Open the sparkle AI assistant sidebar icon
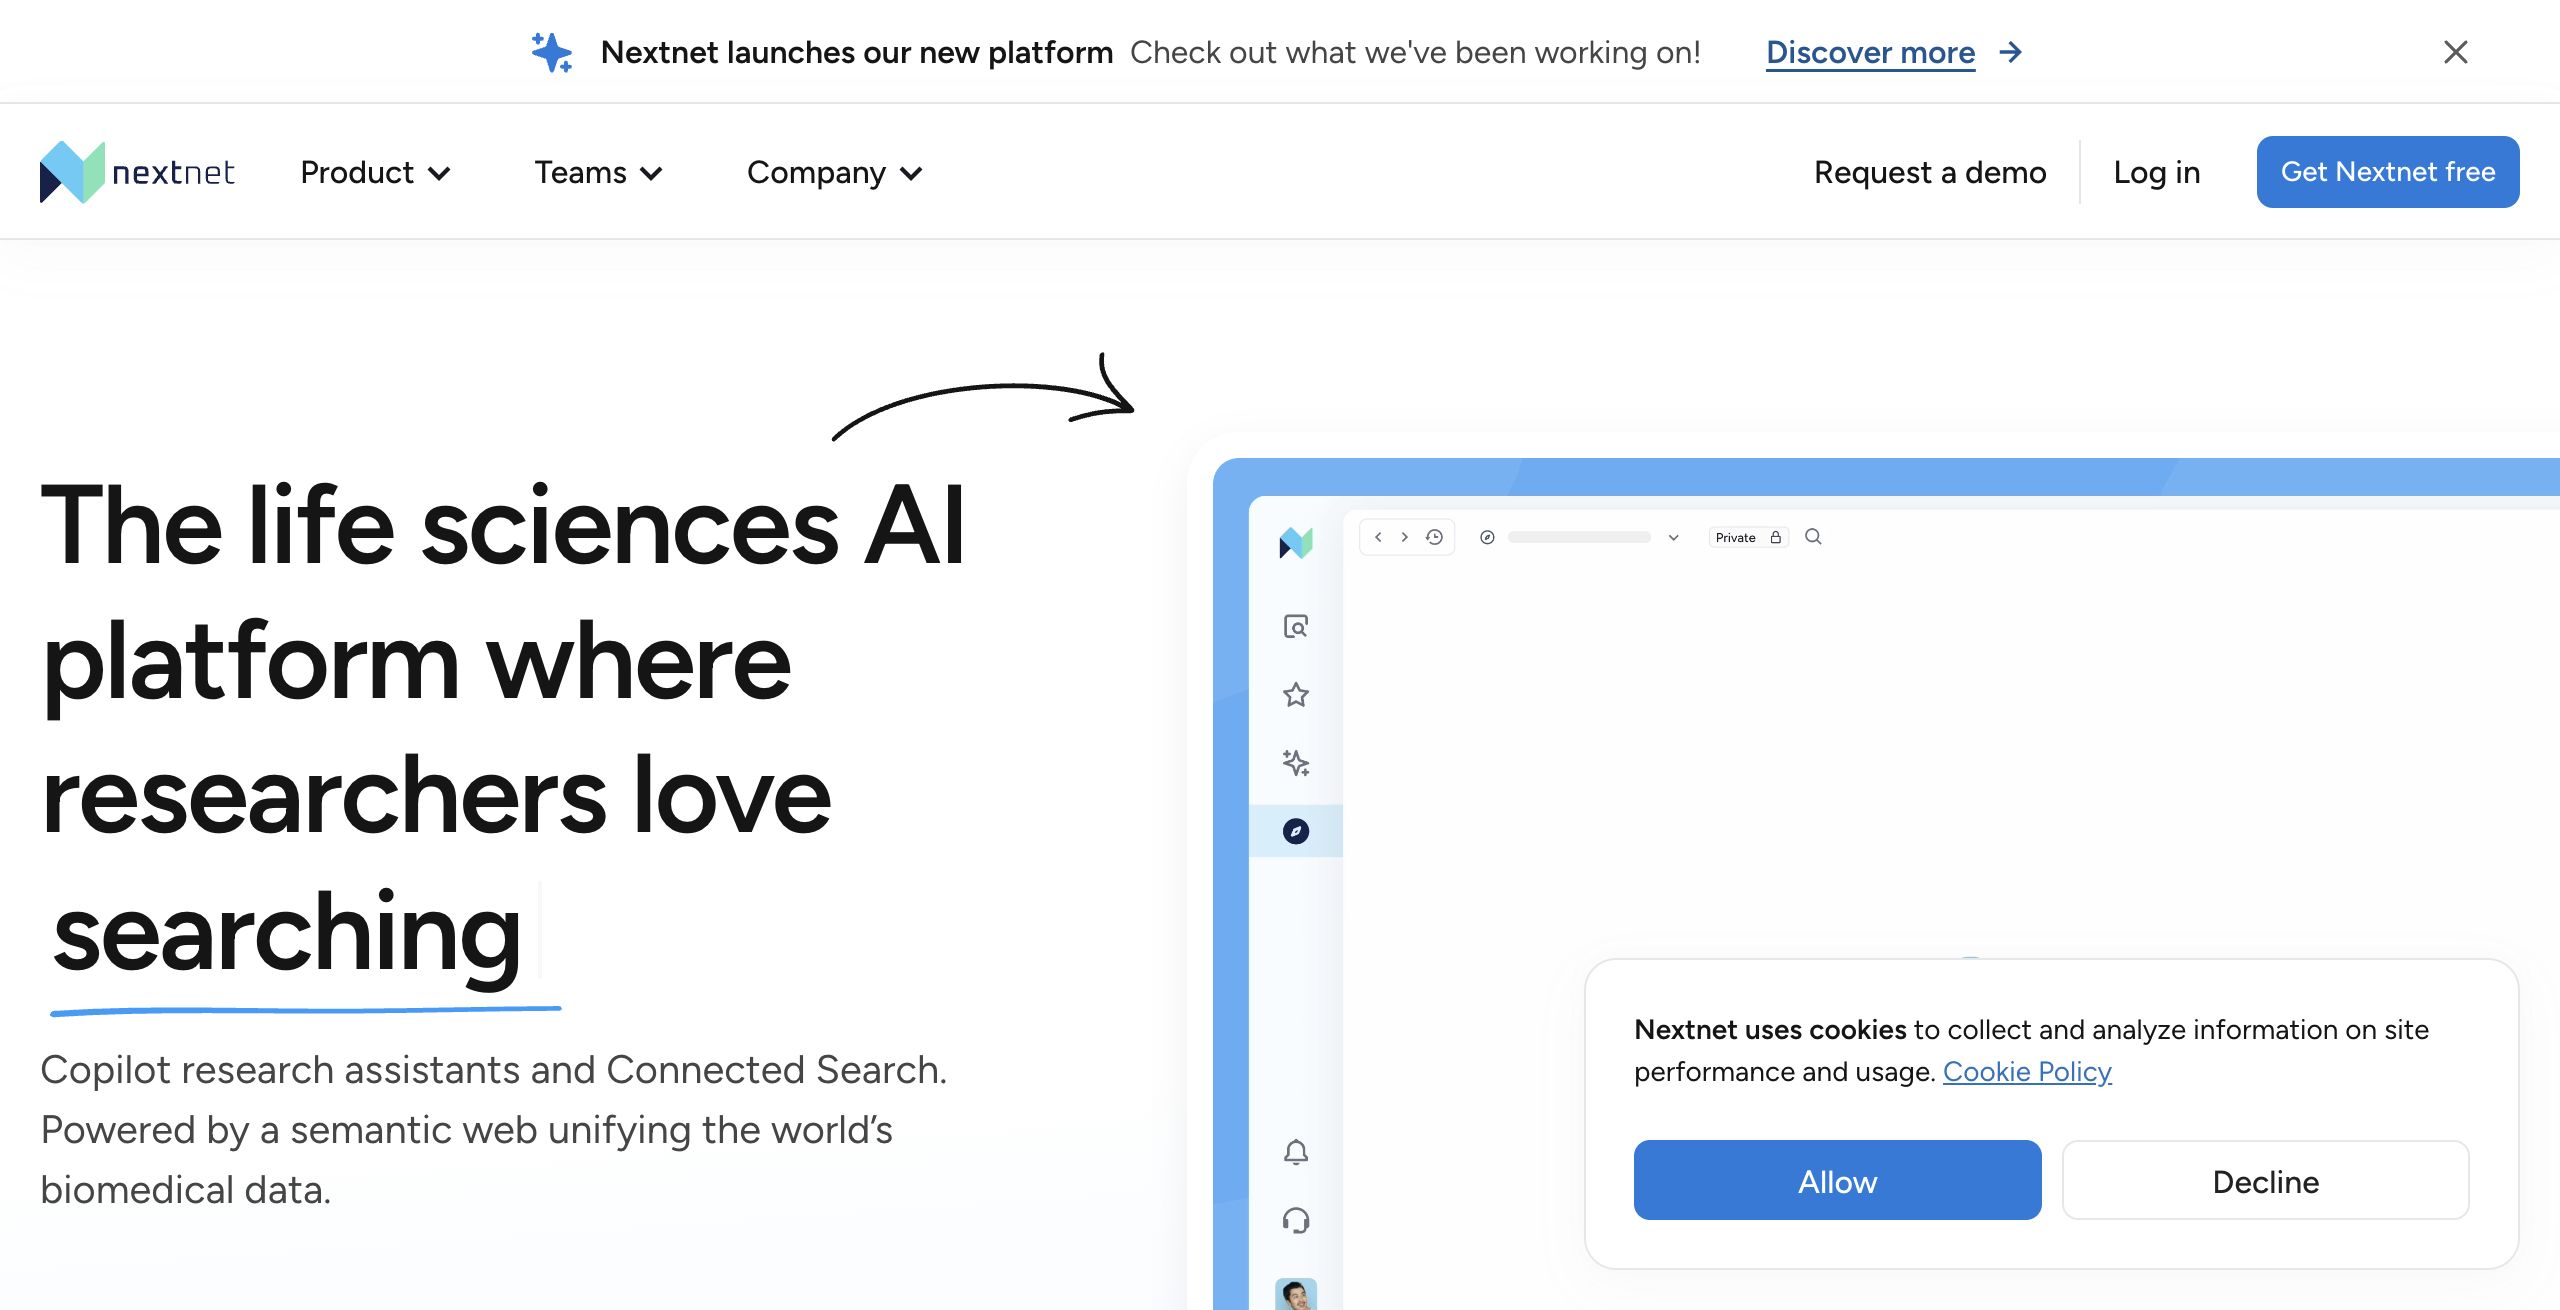This screenshot has width=2560, height=1310. coord(1296,763)
